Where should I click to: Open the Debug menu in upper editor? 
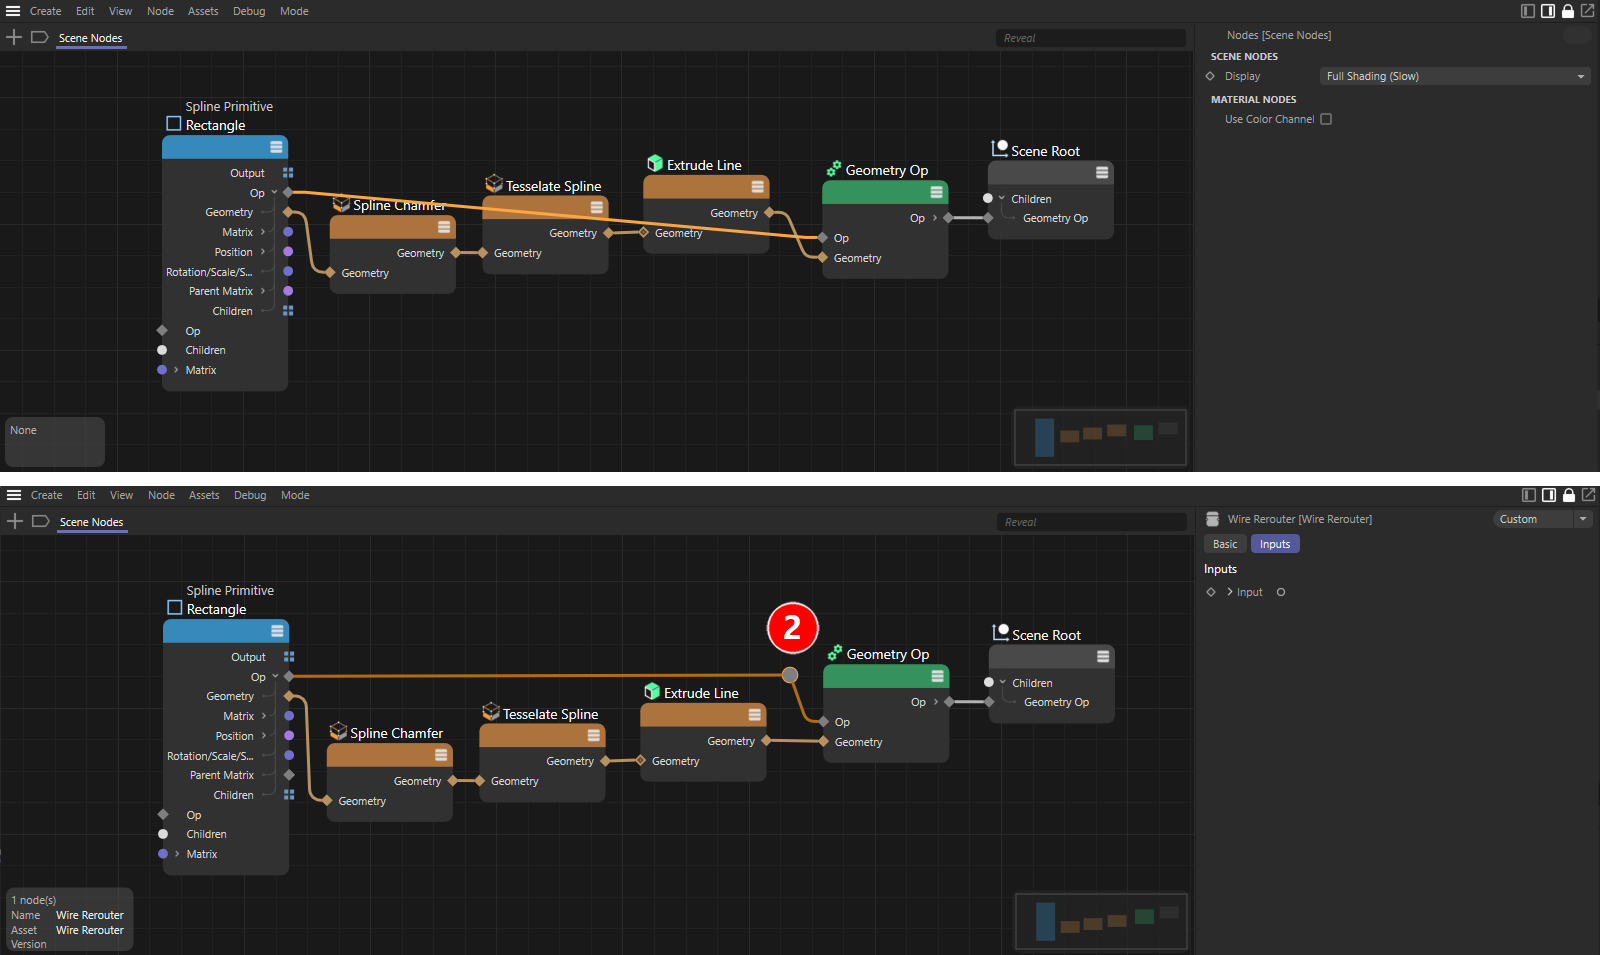coord(249,11)
